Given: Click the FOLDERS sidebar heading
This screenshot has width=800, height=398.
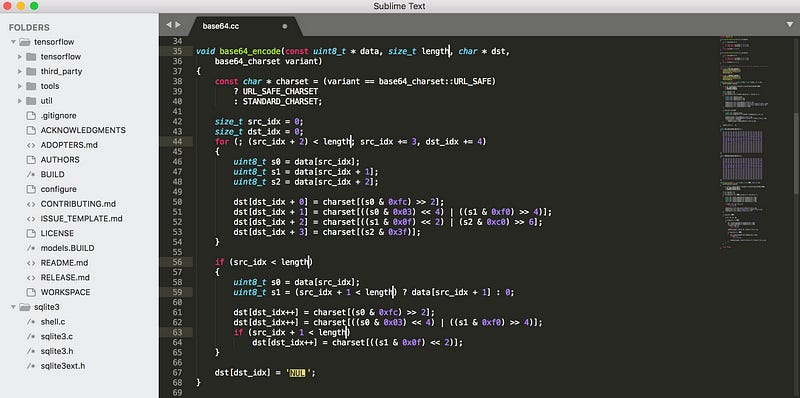Looking at the screenshot, I should (29, 28).
